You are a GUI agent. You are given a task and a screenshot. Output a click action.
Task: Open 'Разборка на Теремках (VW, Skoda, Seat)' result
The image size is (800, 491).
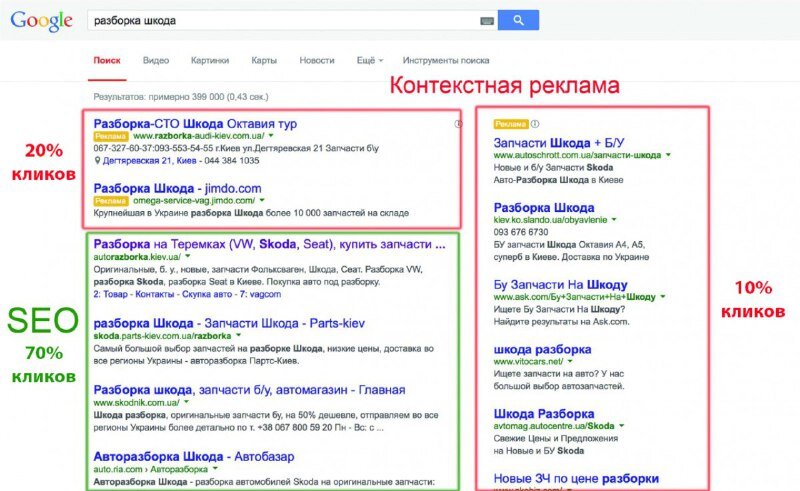coord(269,244)
